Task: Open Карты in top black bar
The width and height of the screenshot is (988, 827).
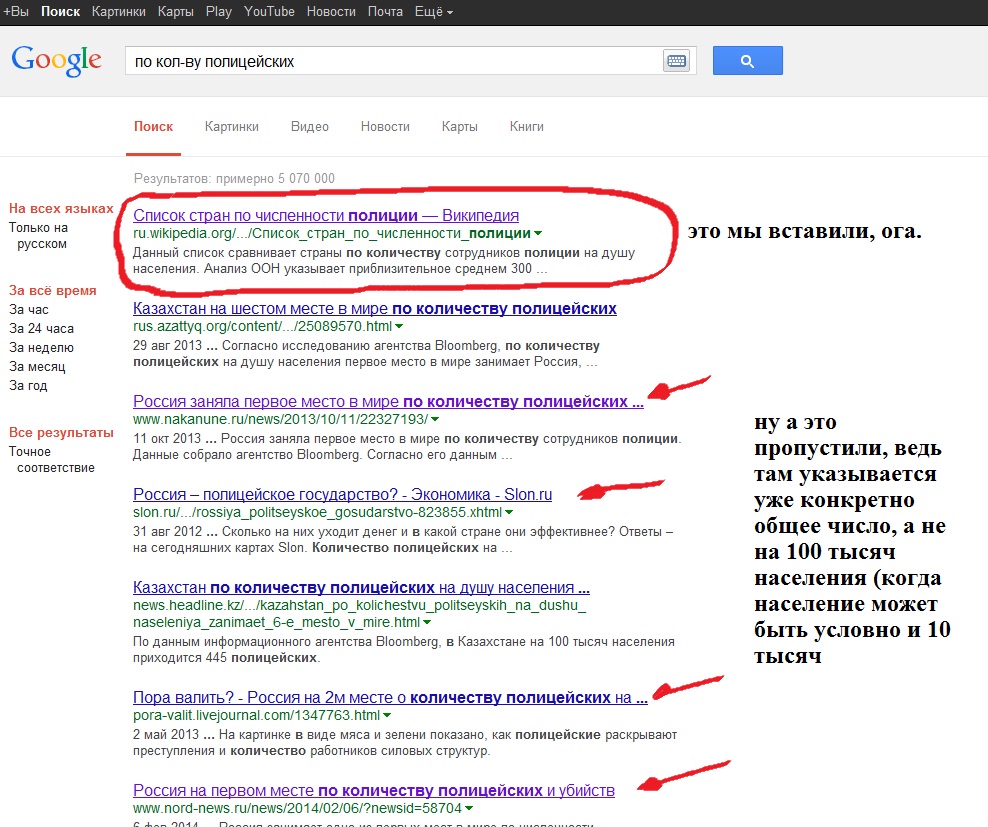Action: pyautogui.click(x=175, y=11)
